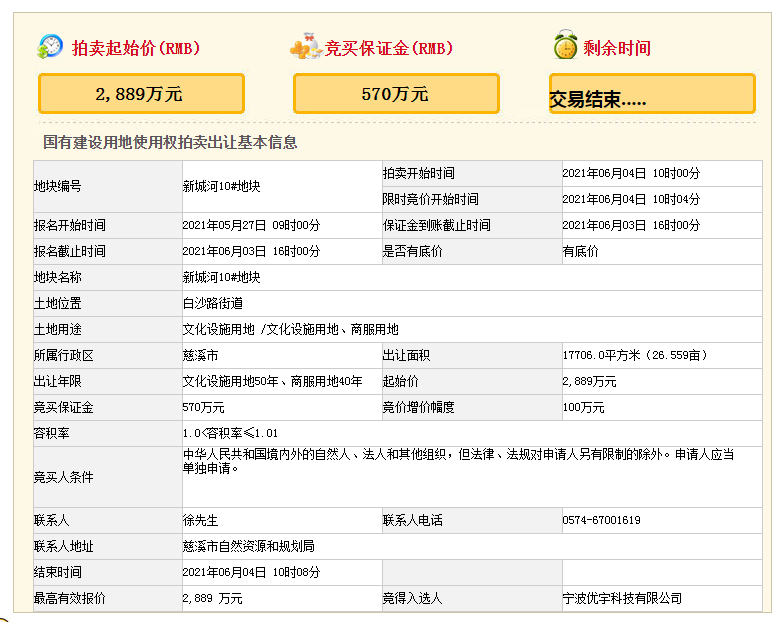Click the 竞价增价幅度 label
This screenshot has width=782, height=622.
point(418,407)
